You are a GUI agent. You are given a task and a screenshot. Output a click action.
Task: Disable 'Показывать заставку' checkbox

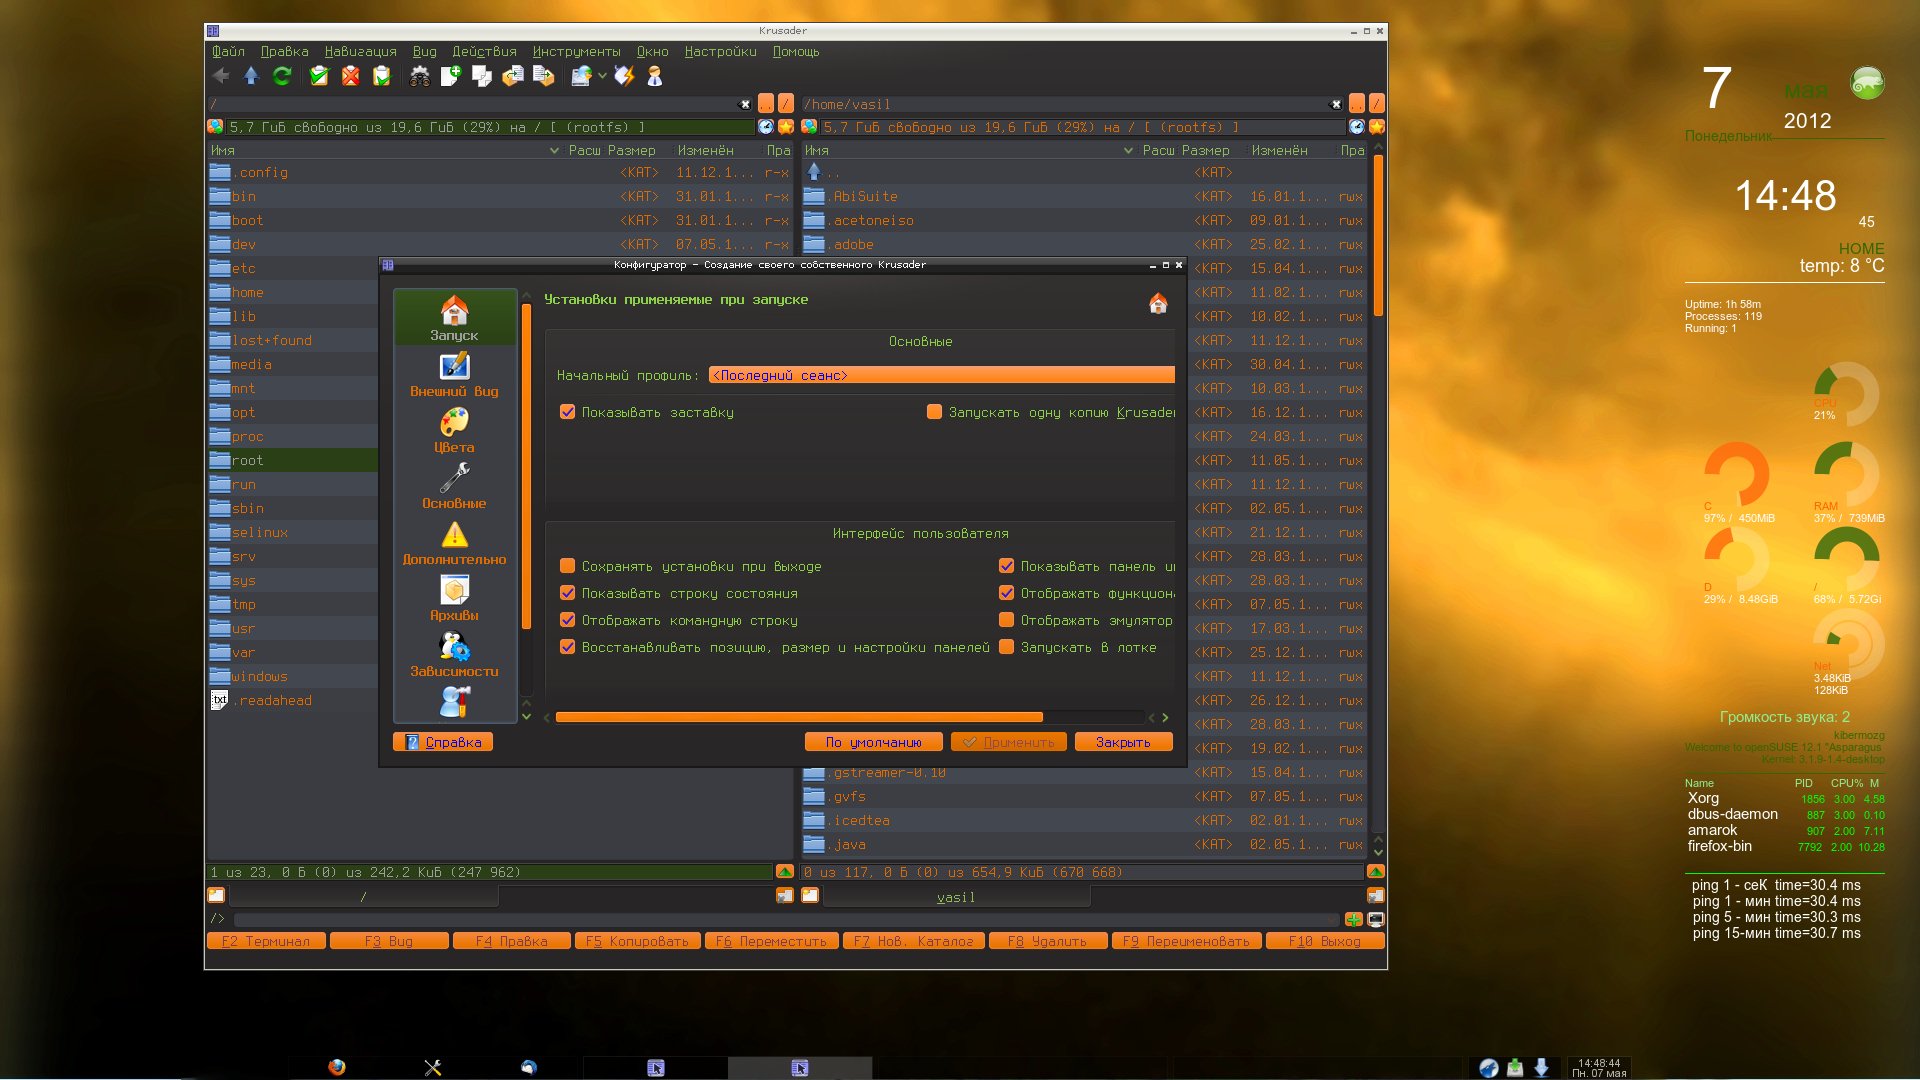tap(568, 412)
